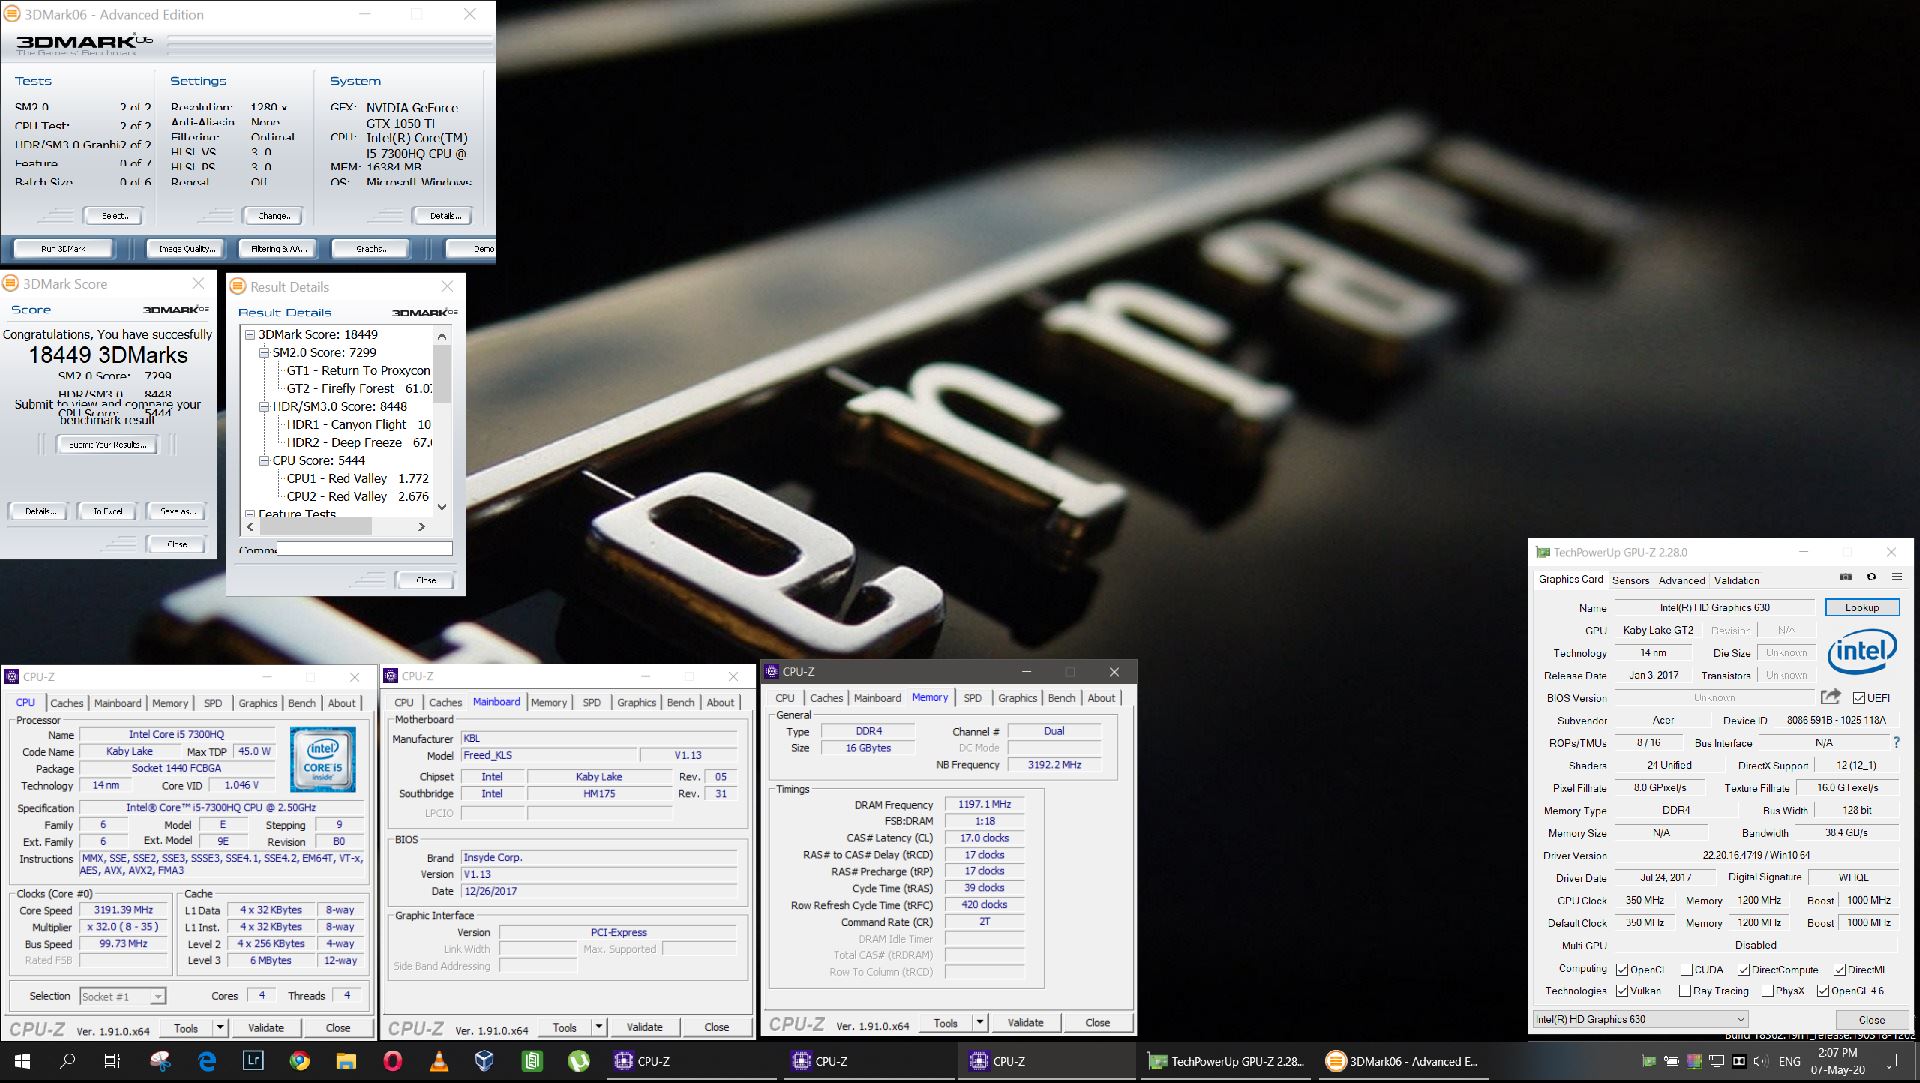Toggle the UEFI checkbox
Screen dimensions: 1920x1083
tap(1859, 698)
